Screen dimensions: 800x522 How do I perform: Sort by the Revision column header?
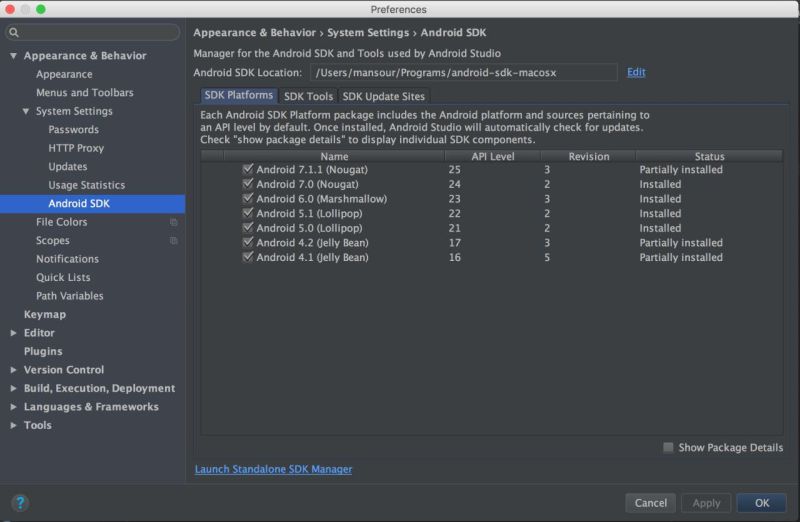click(589, 156)
